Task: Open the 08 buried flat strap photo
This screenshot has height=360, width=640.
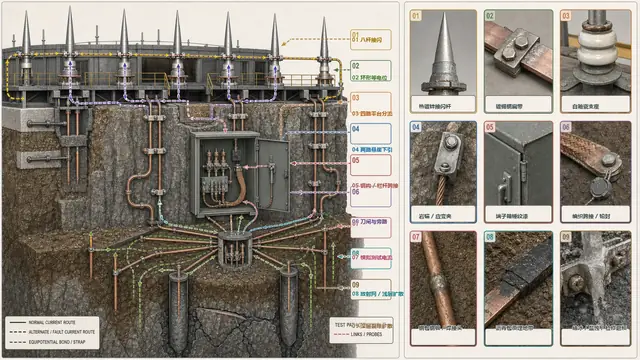Action: pyautogui.click(x=518, y=280)
